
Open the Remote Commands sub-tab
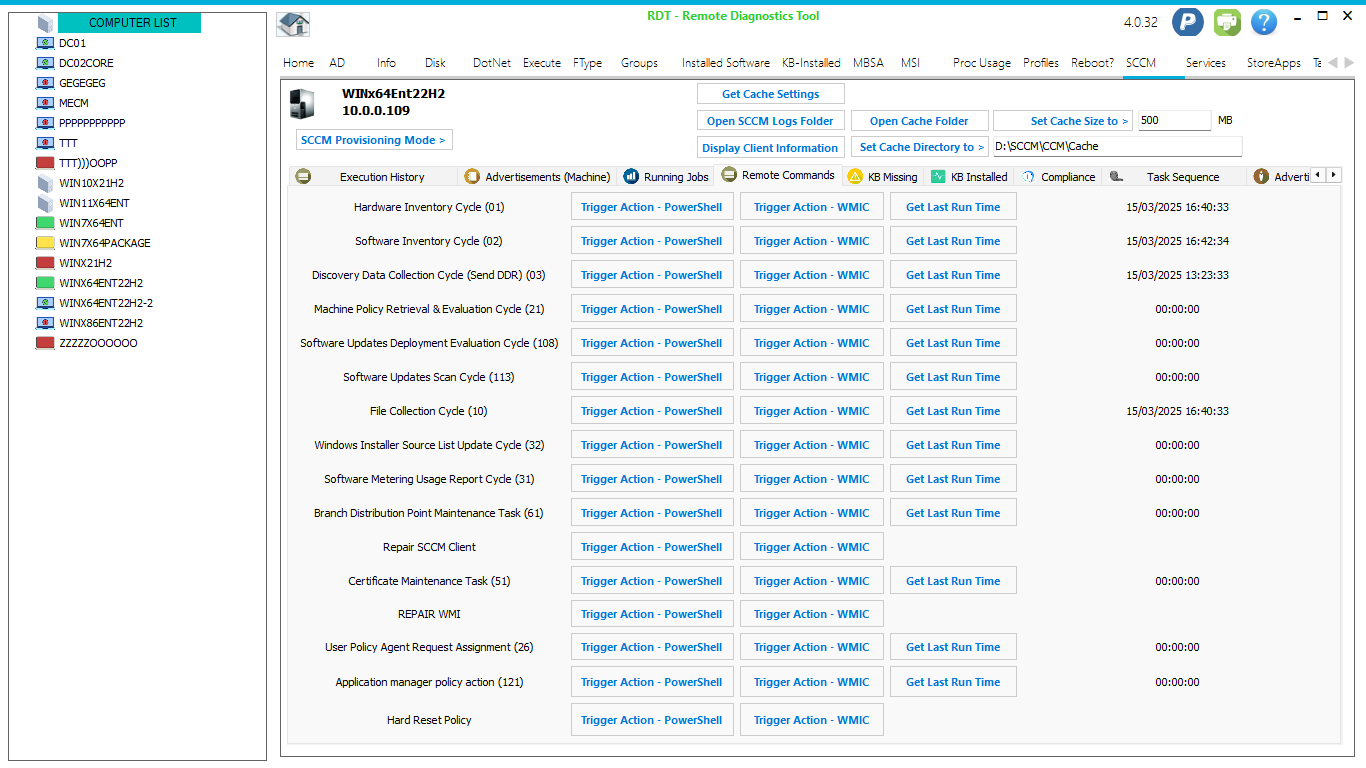click(x=779, y=175)
